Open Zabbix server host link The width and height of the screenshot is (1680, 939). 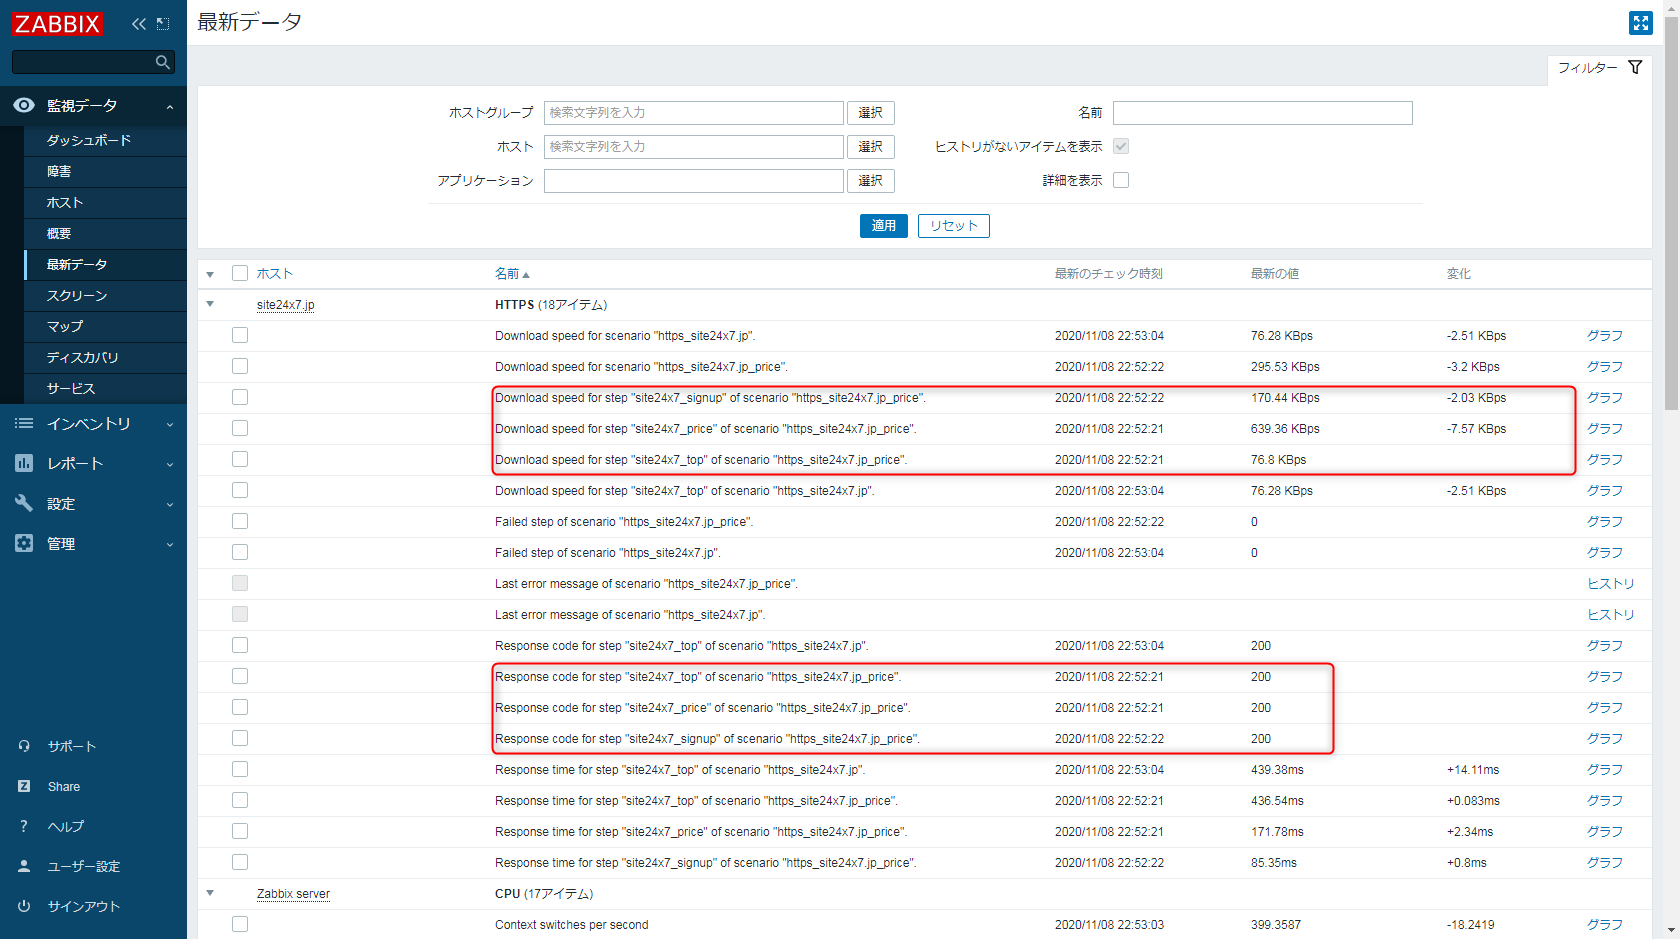tap(293, 894)
